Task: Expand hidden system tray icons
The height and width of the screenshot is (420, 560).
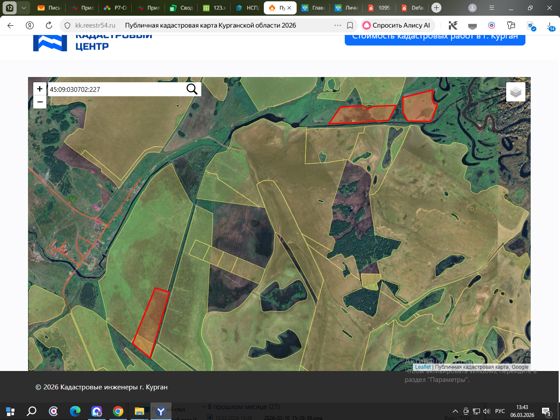Action: tap(455, 411)
